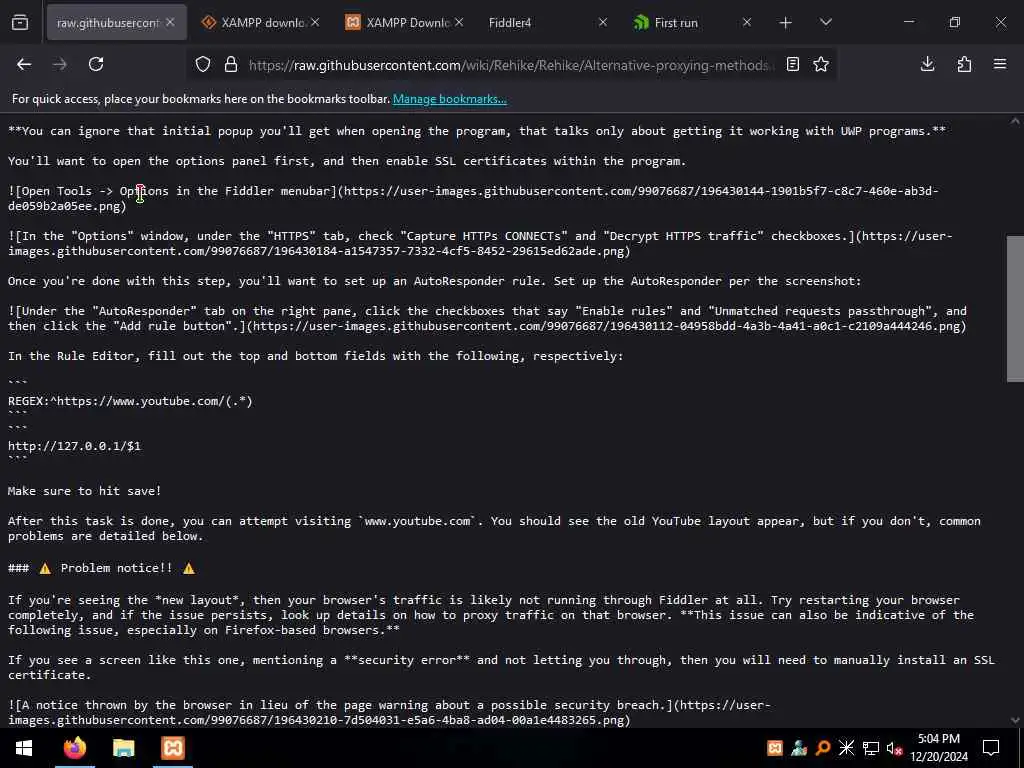Open the Downloads panel
The image size is (1024, 768).
(x=927, y=64)
